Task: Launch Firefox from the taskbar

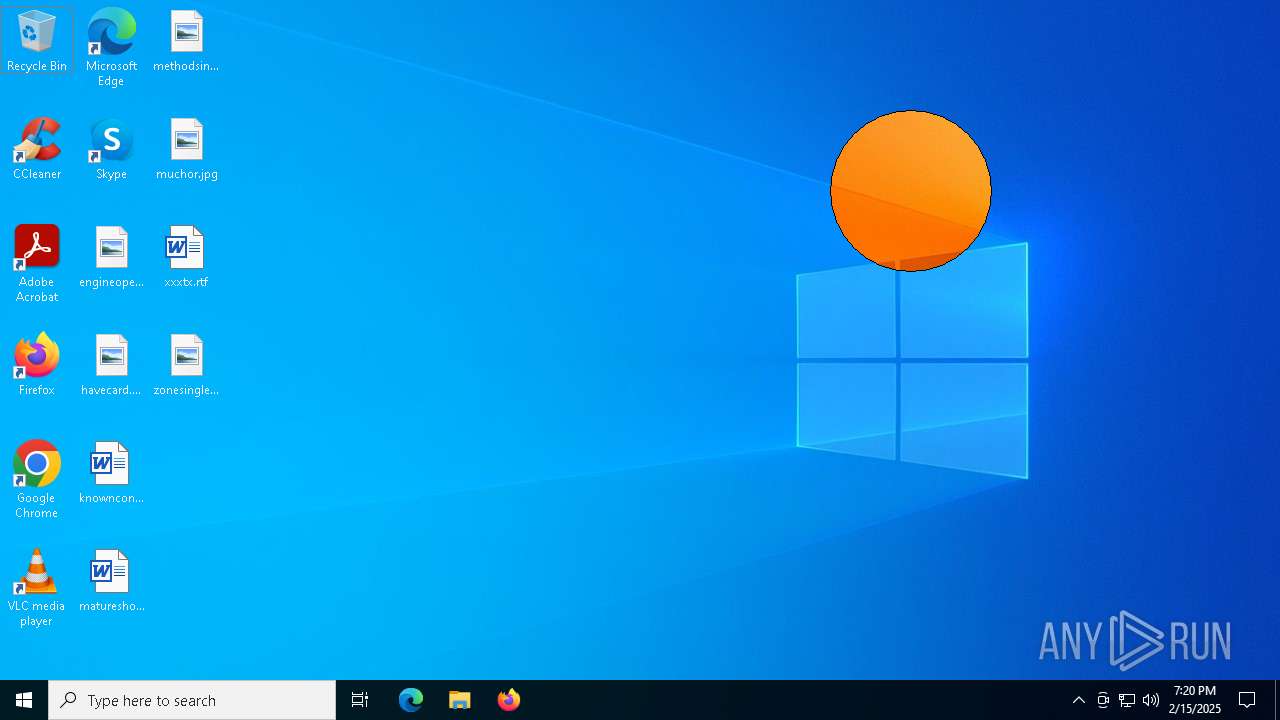Action: pos(509,700)
